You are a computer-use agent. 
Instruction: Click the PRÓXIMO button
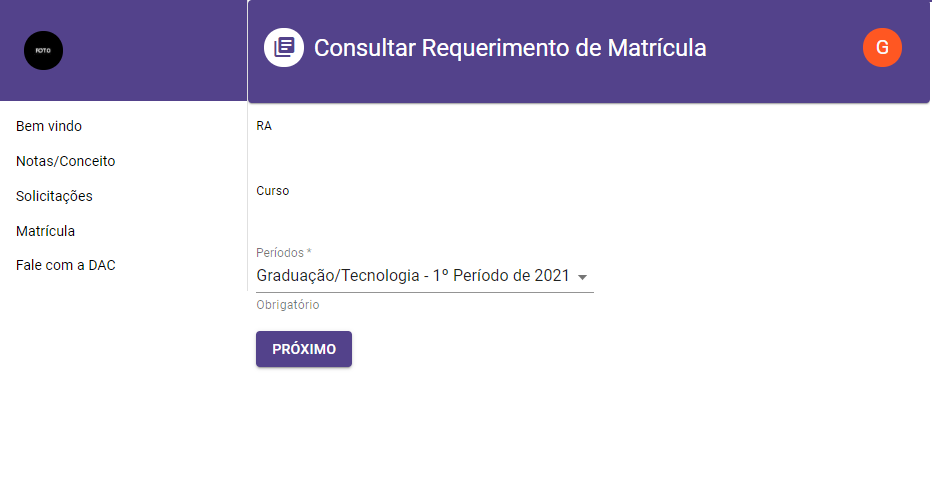(304, 349)
